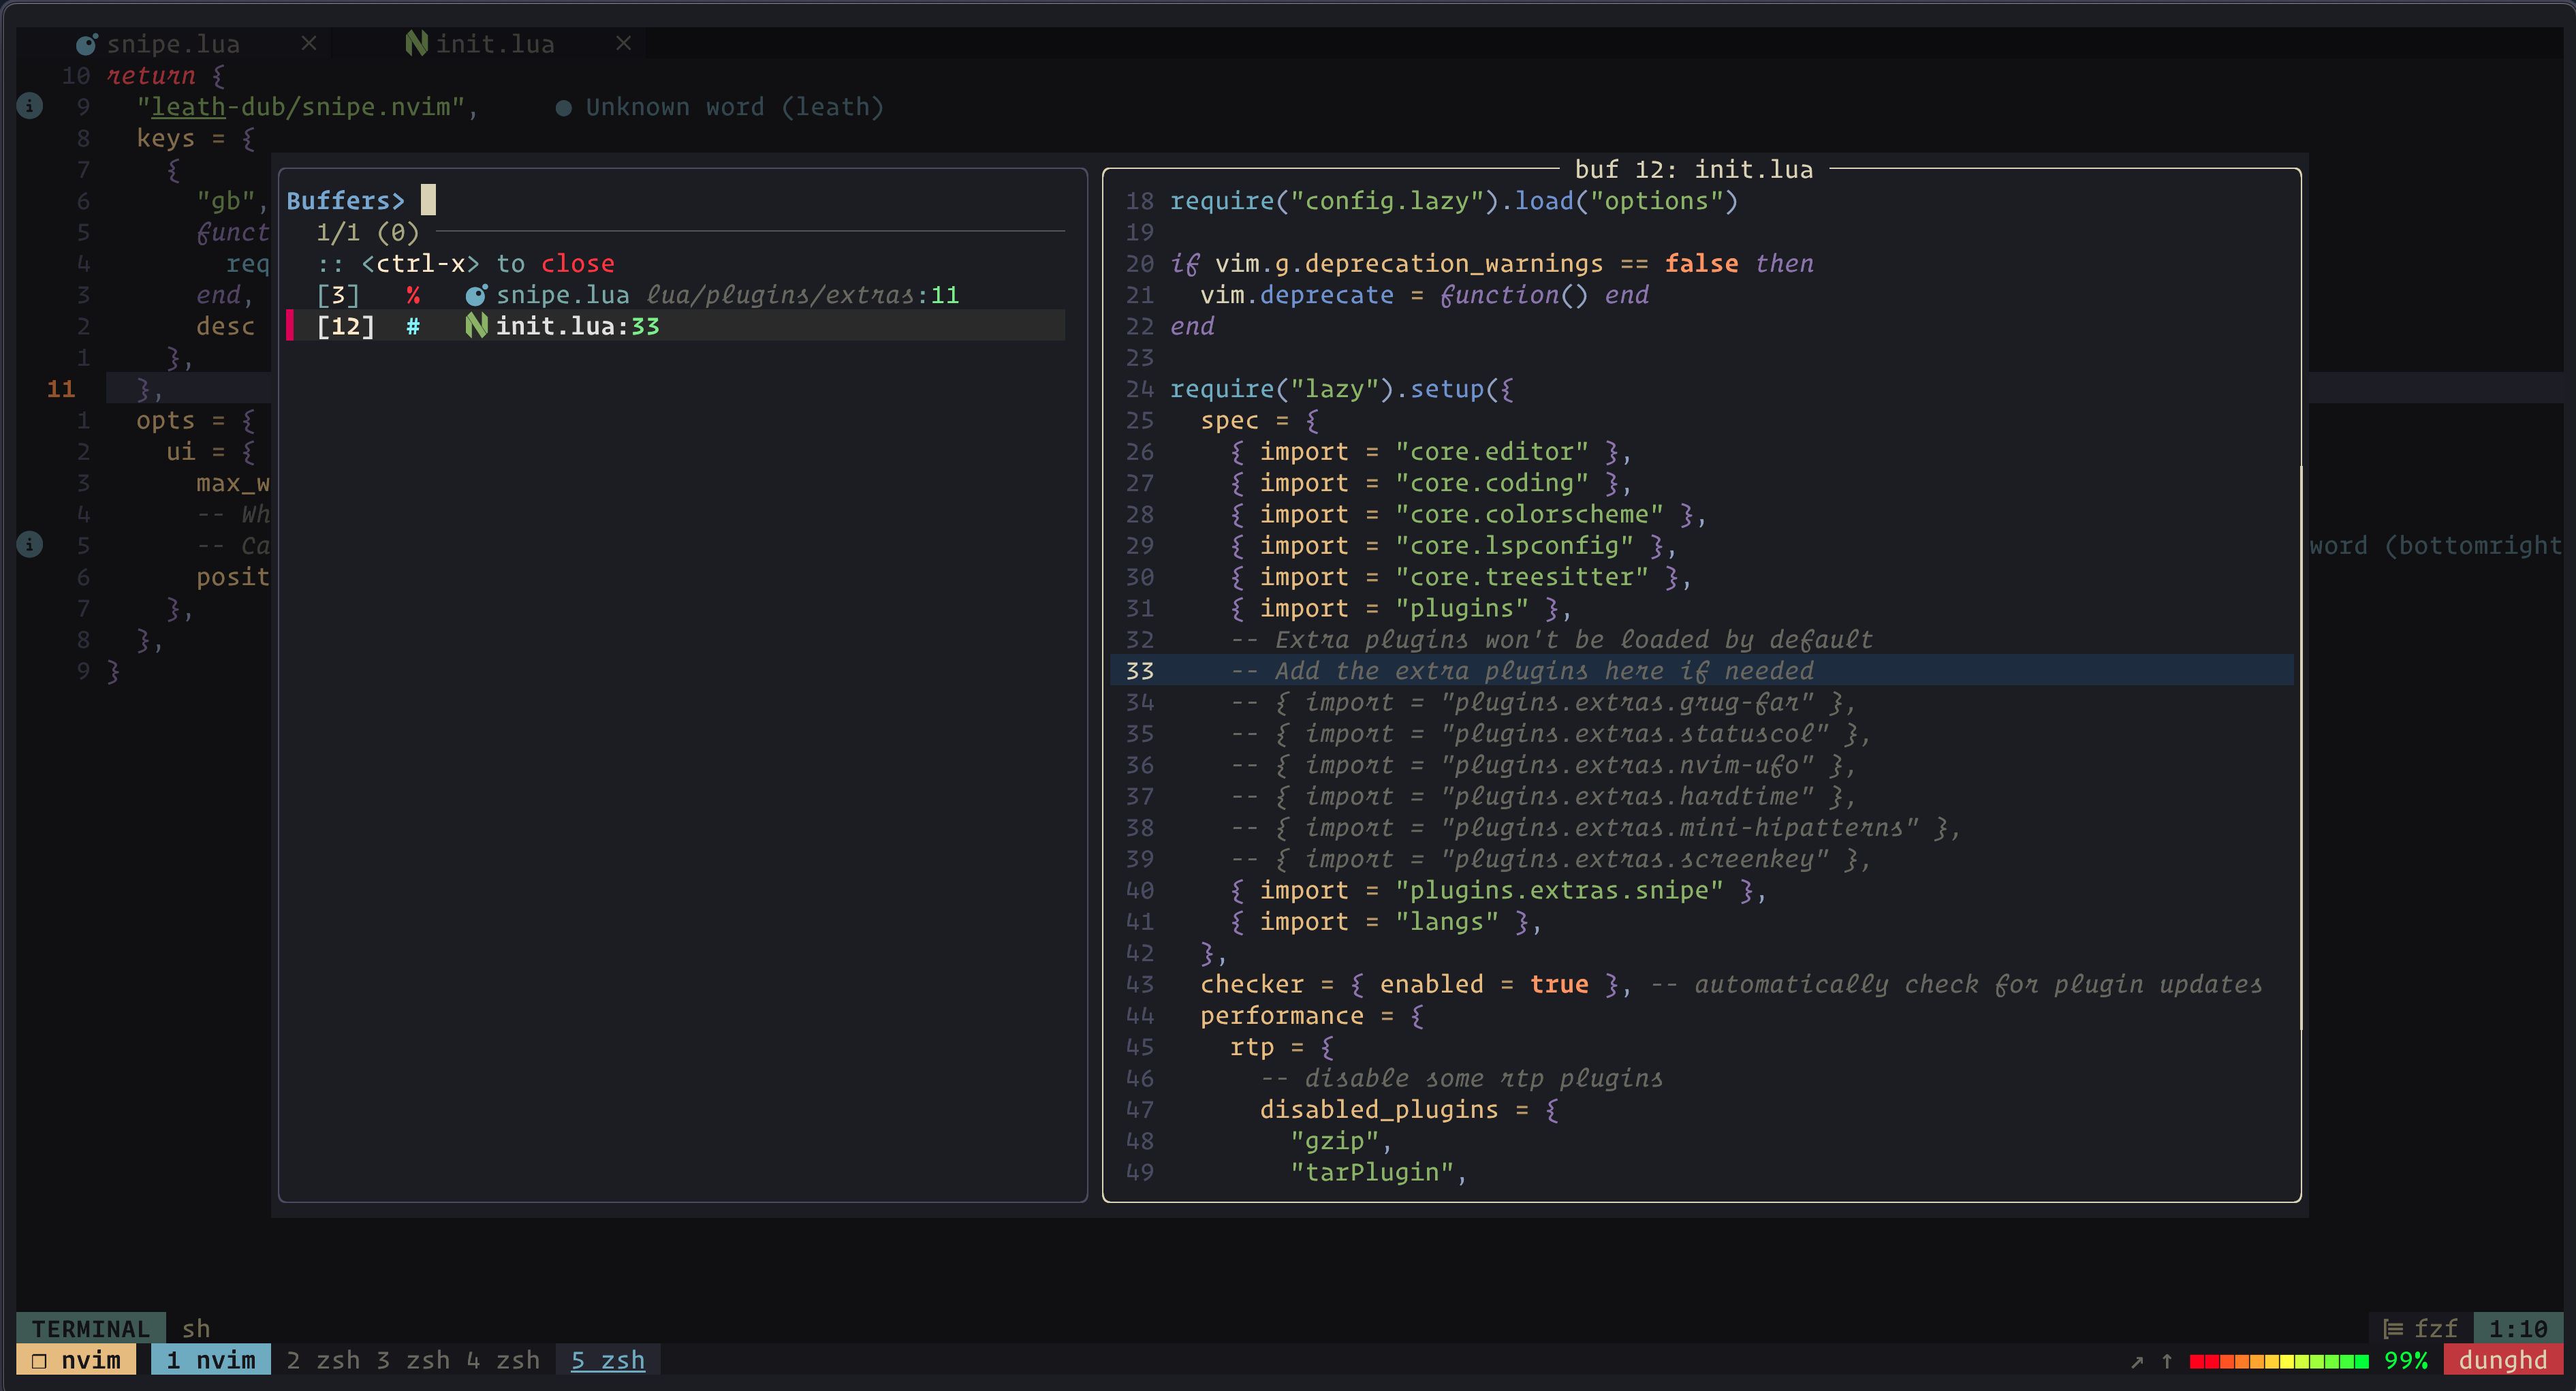Click the 'buf 12: init.lua' preview title

(1693, 169)
